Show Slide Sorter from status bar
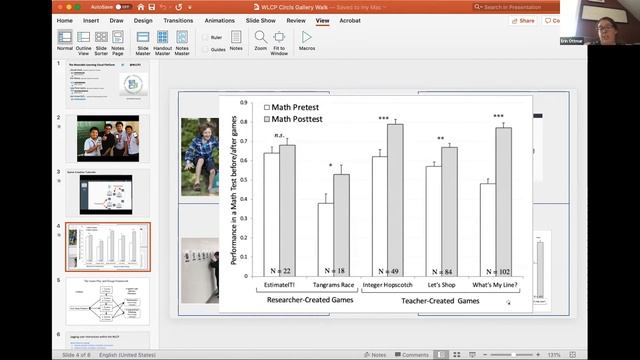640x360 pixels. coord(457,355)
